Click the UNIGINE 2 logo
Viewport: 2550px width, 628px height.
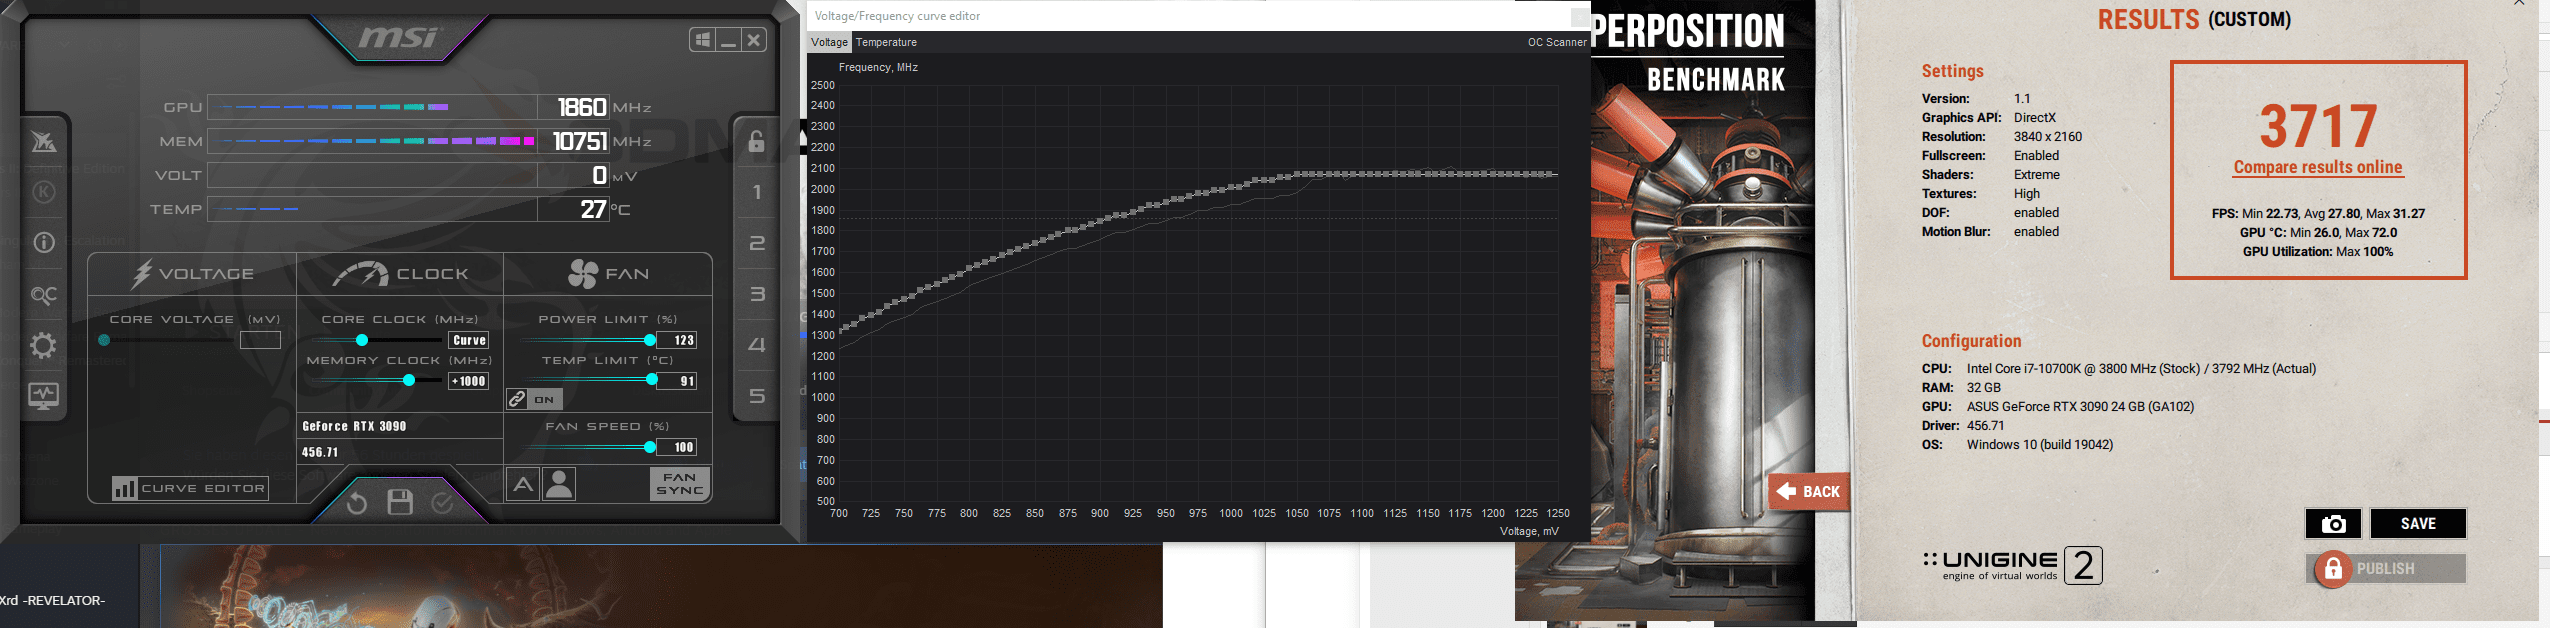coord(2012,565)
